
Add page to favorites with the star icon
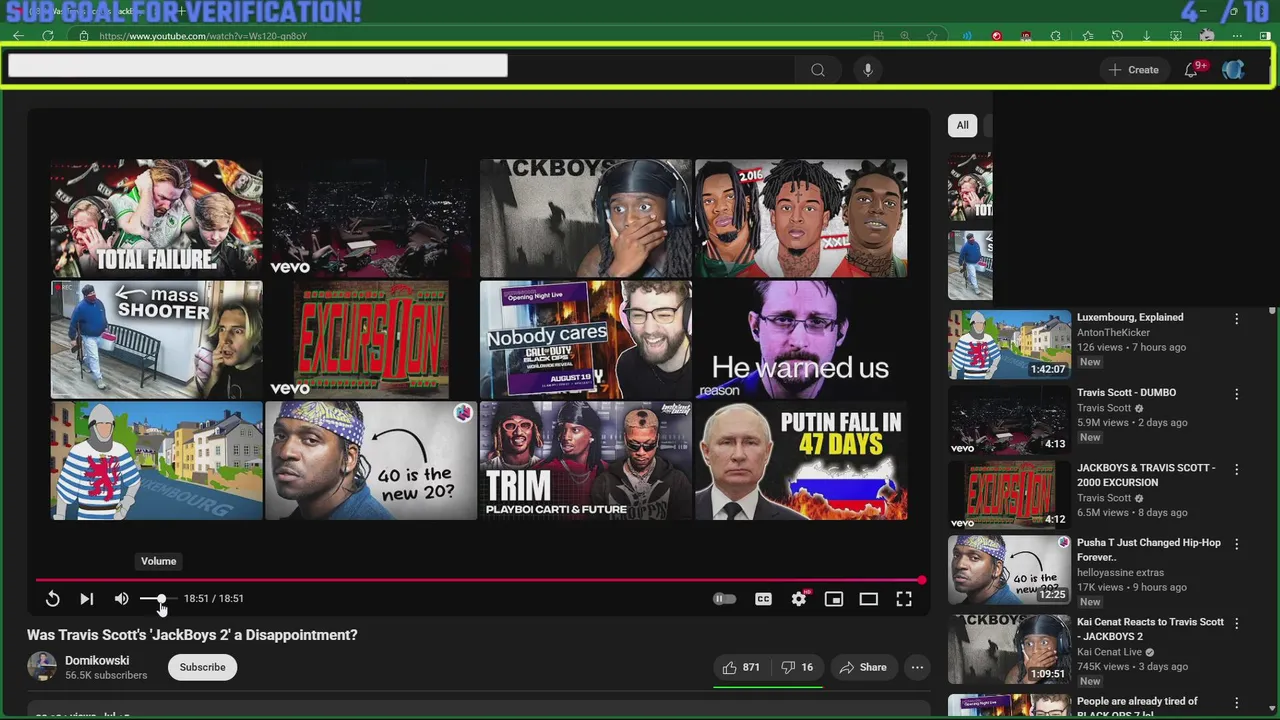(x=932, y=36)
